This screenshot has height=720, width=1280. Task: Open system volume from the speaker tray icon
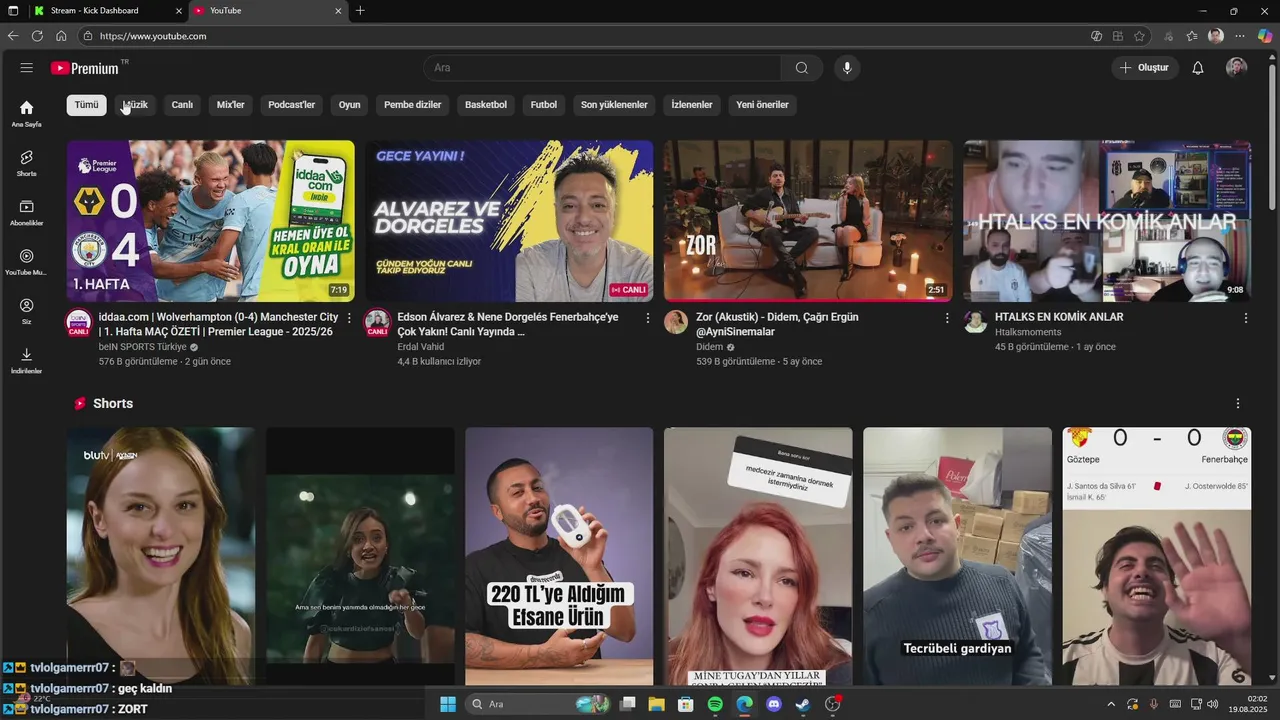click(x=1212, y=704)
